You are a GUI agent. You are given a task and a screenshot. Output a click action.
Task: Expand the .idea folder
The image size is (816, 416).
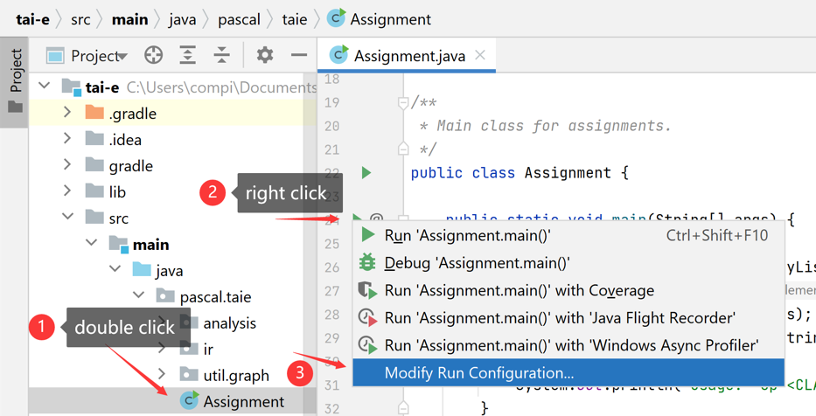pos(67,137)
